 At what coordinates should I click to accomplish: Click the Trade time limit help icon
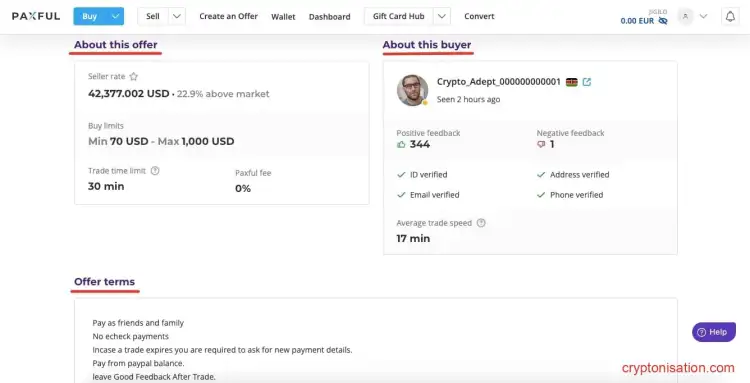[155, 171]
